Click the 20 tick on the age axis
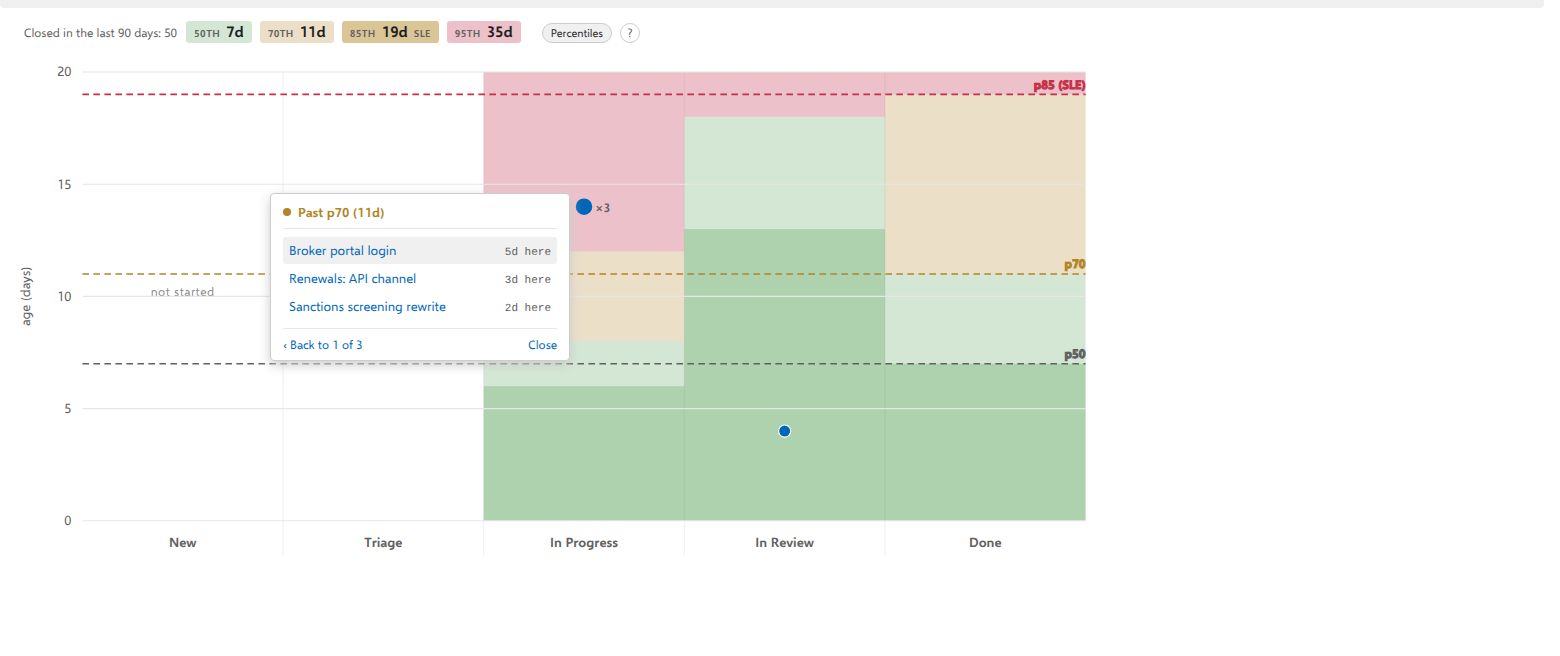 65,72
